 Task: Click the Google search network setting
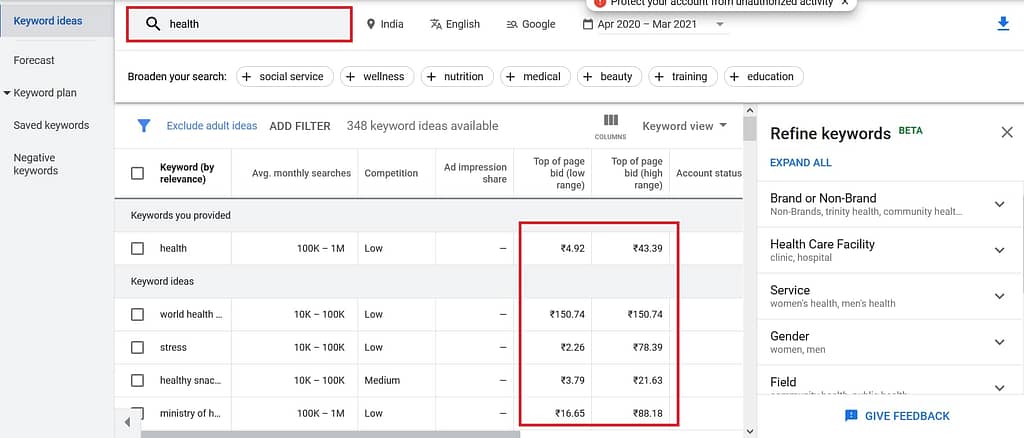point(530,24)
